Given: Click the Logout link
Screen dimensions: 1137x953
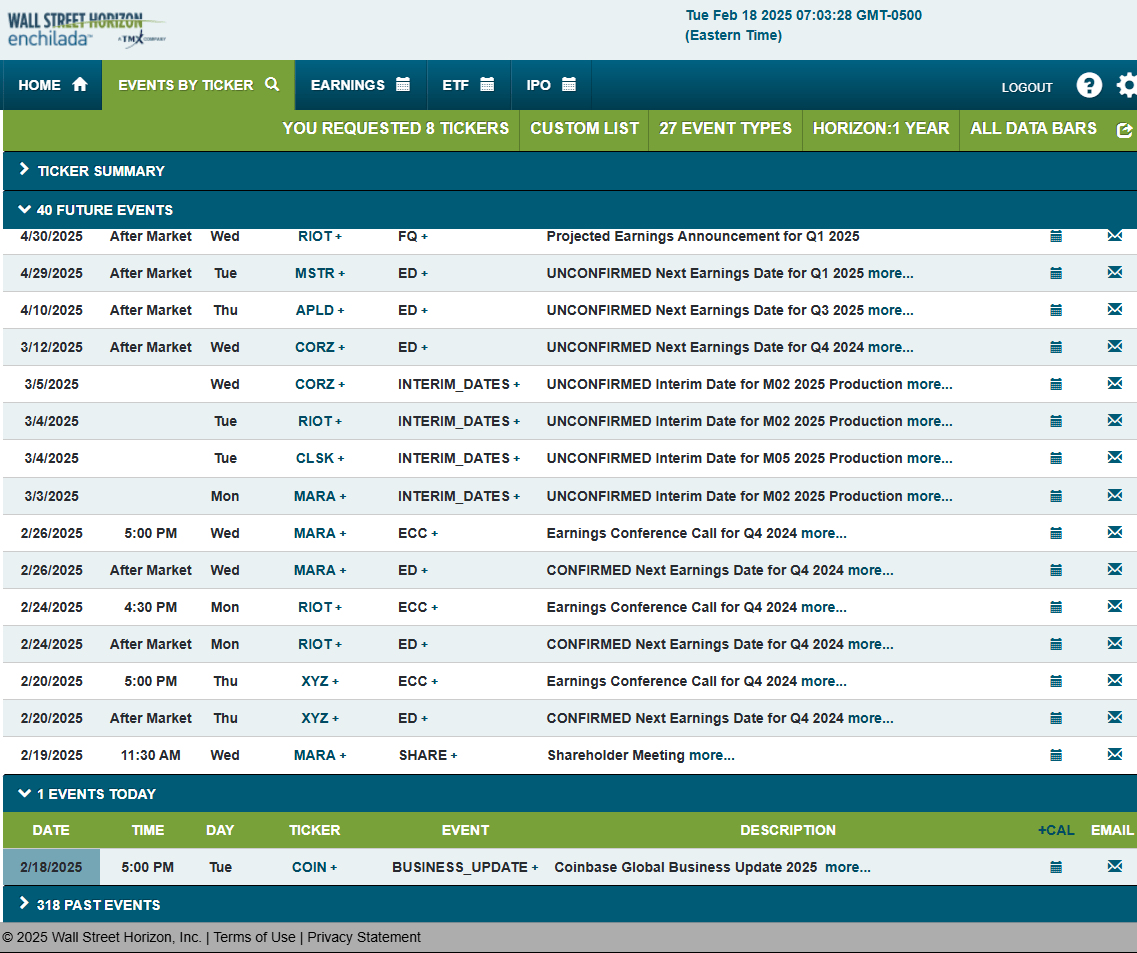Looking at the screenshot, I should (1027, 88).
